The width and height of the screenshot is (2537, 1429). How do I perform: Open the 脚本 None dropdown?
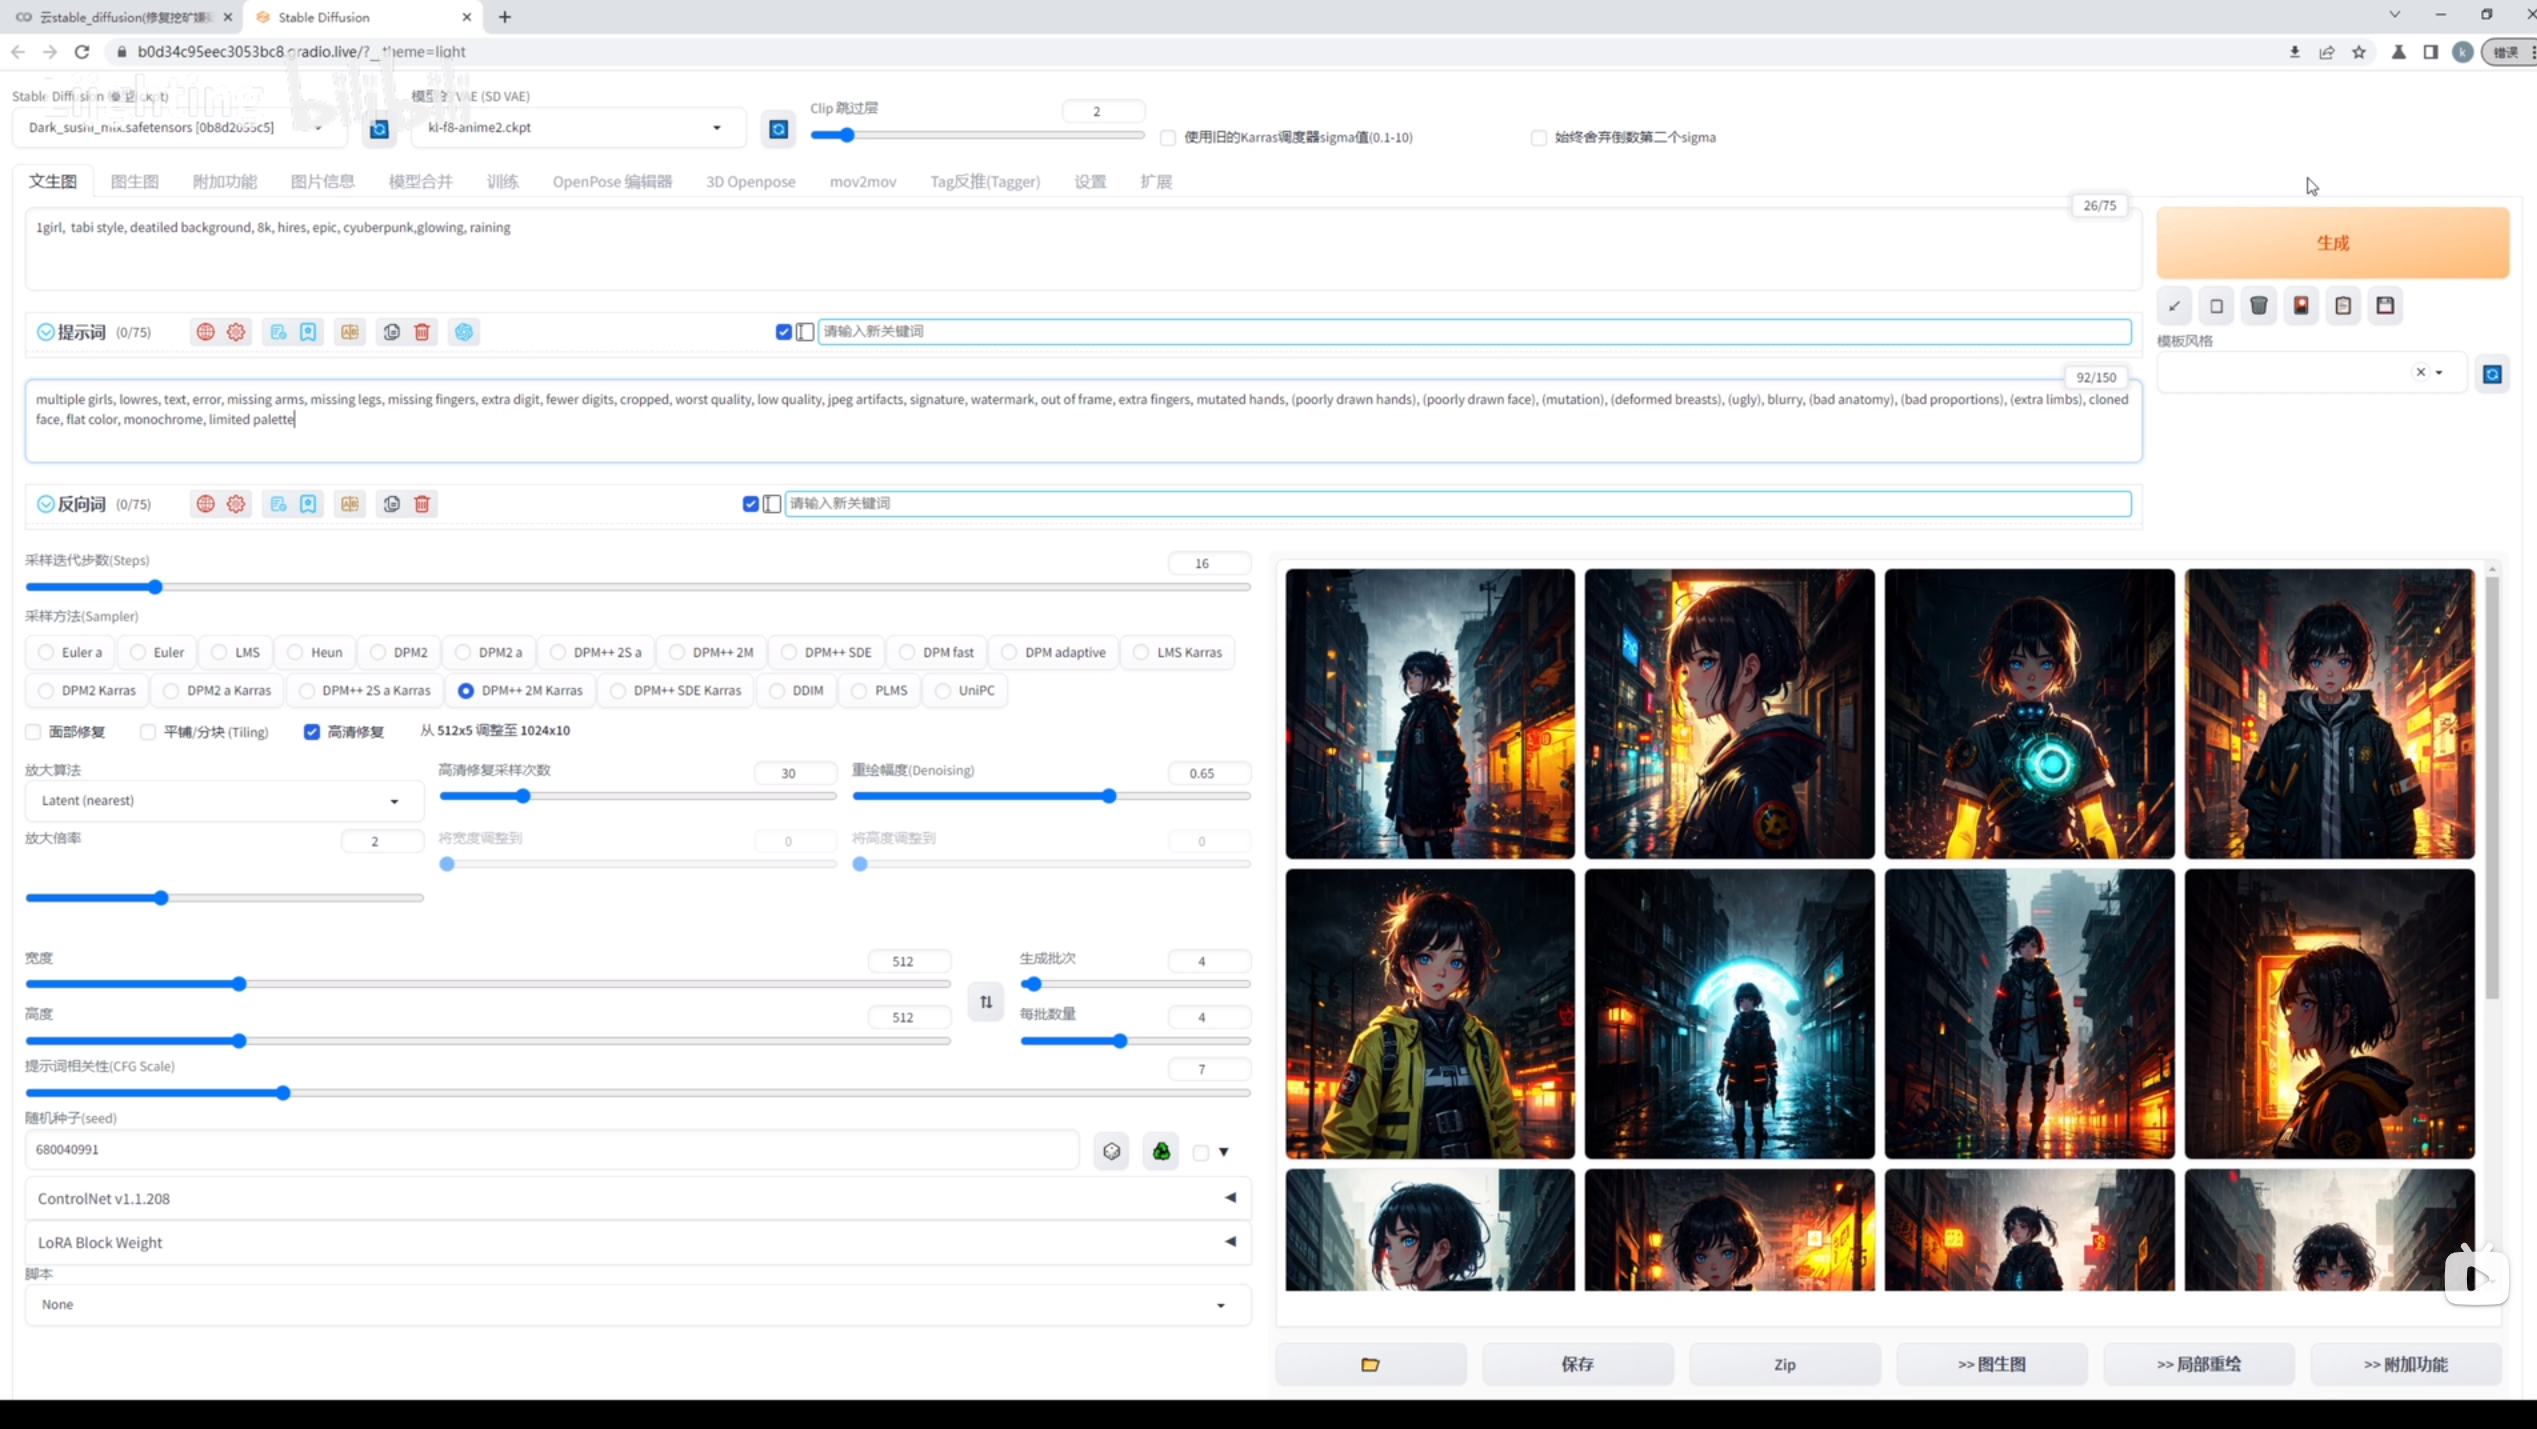tap(637, 1304)
